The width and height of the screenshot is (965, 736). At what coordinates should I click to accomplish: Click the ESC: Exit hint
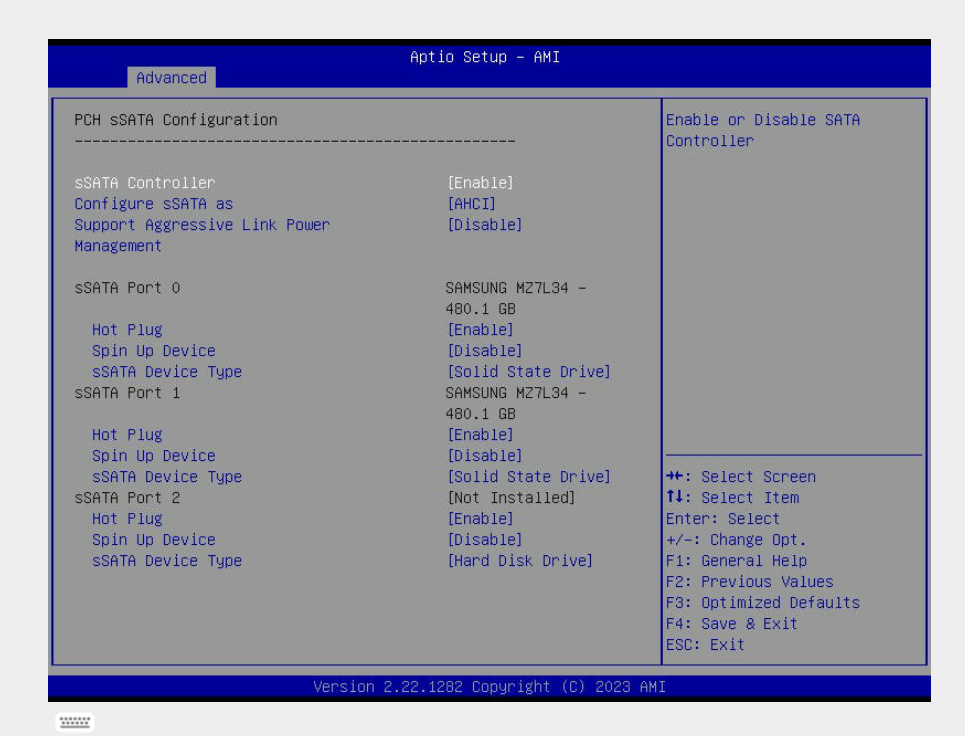(705, 645)
